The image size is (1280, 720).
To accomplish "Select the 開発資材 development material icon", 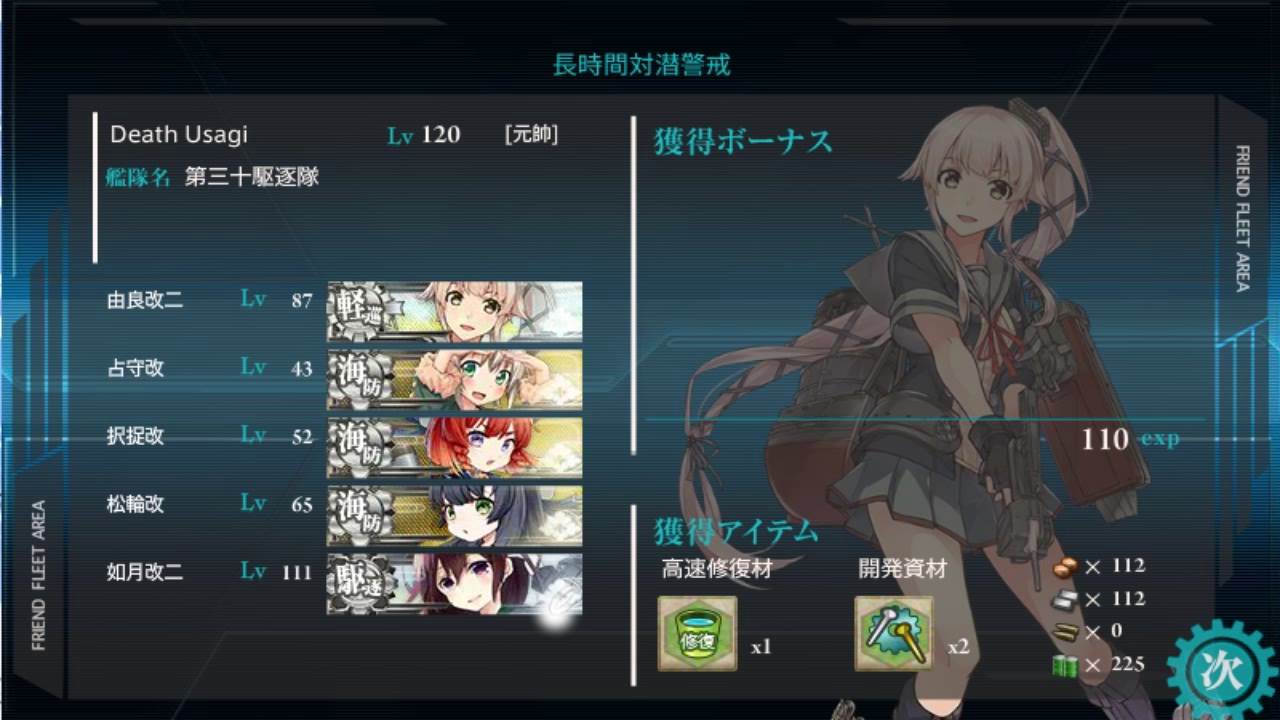I will [x=894, y=633].
